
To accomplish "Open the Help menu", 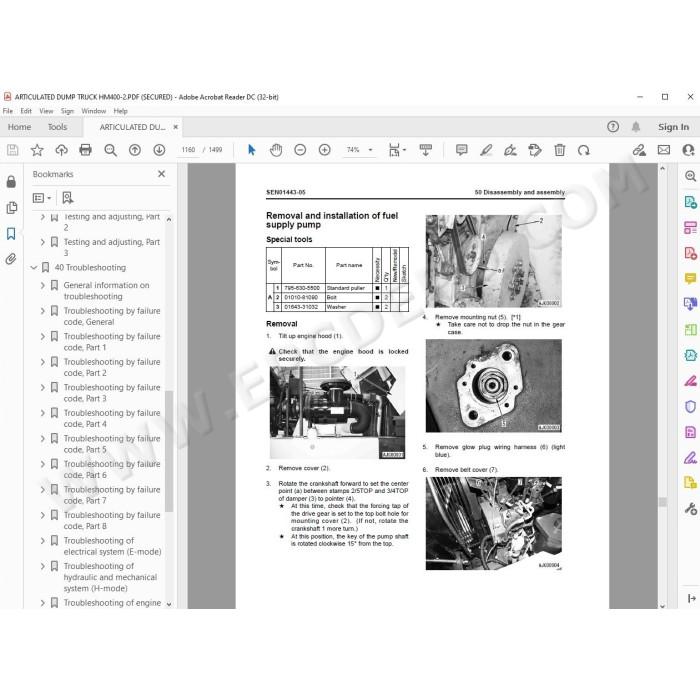I will tap(121, 111).
